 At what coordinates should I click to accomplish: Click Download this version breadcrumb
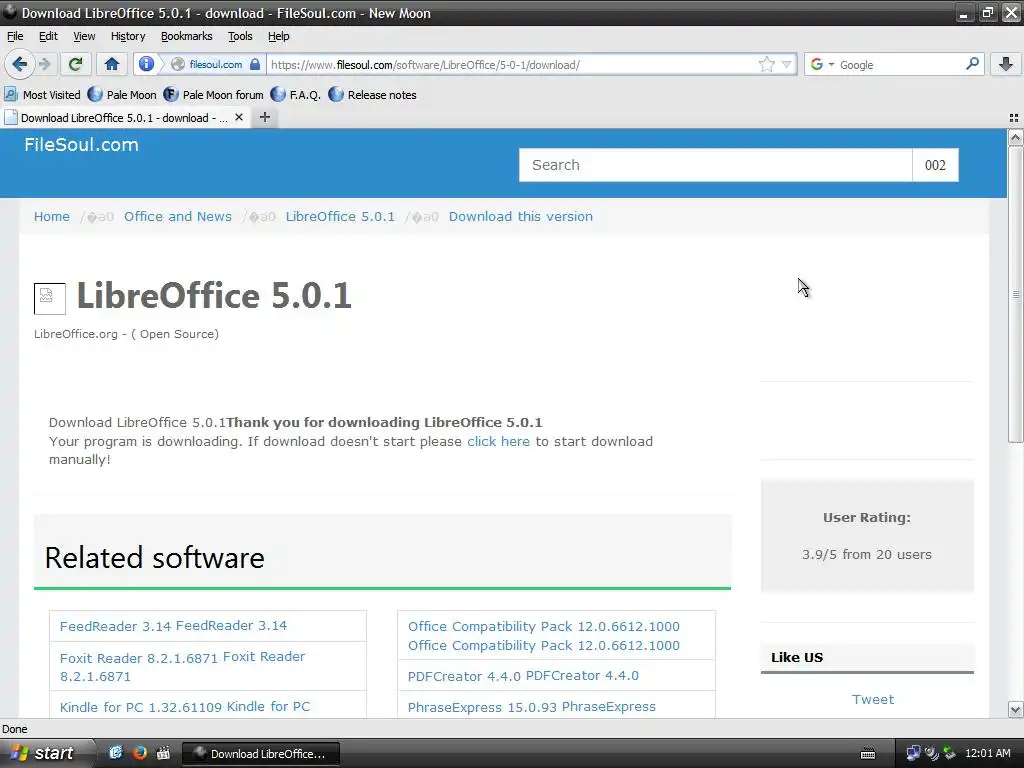(520, 217)
